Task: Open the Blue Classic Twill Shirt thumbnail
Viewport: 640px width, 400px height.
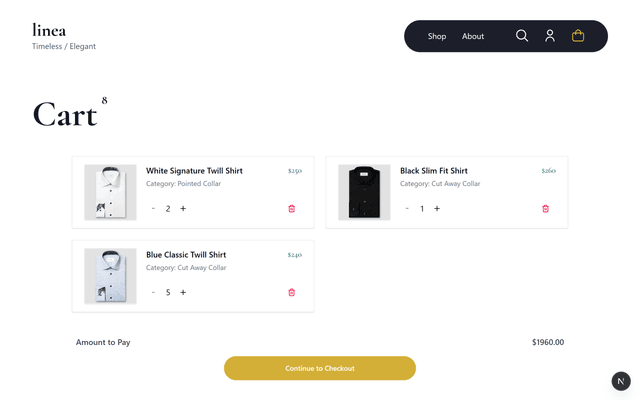Action: pyautogui.click(x=110, y=276)
